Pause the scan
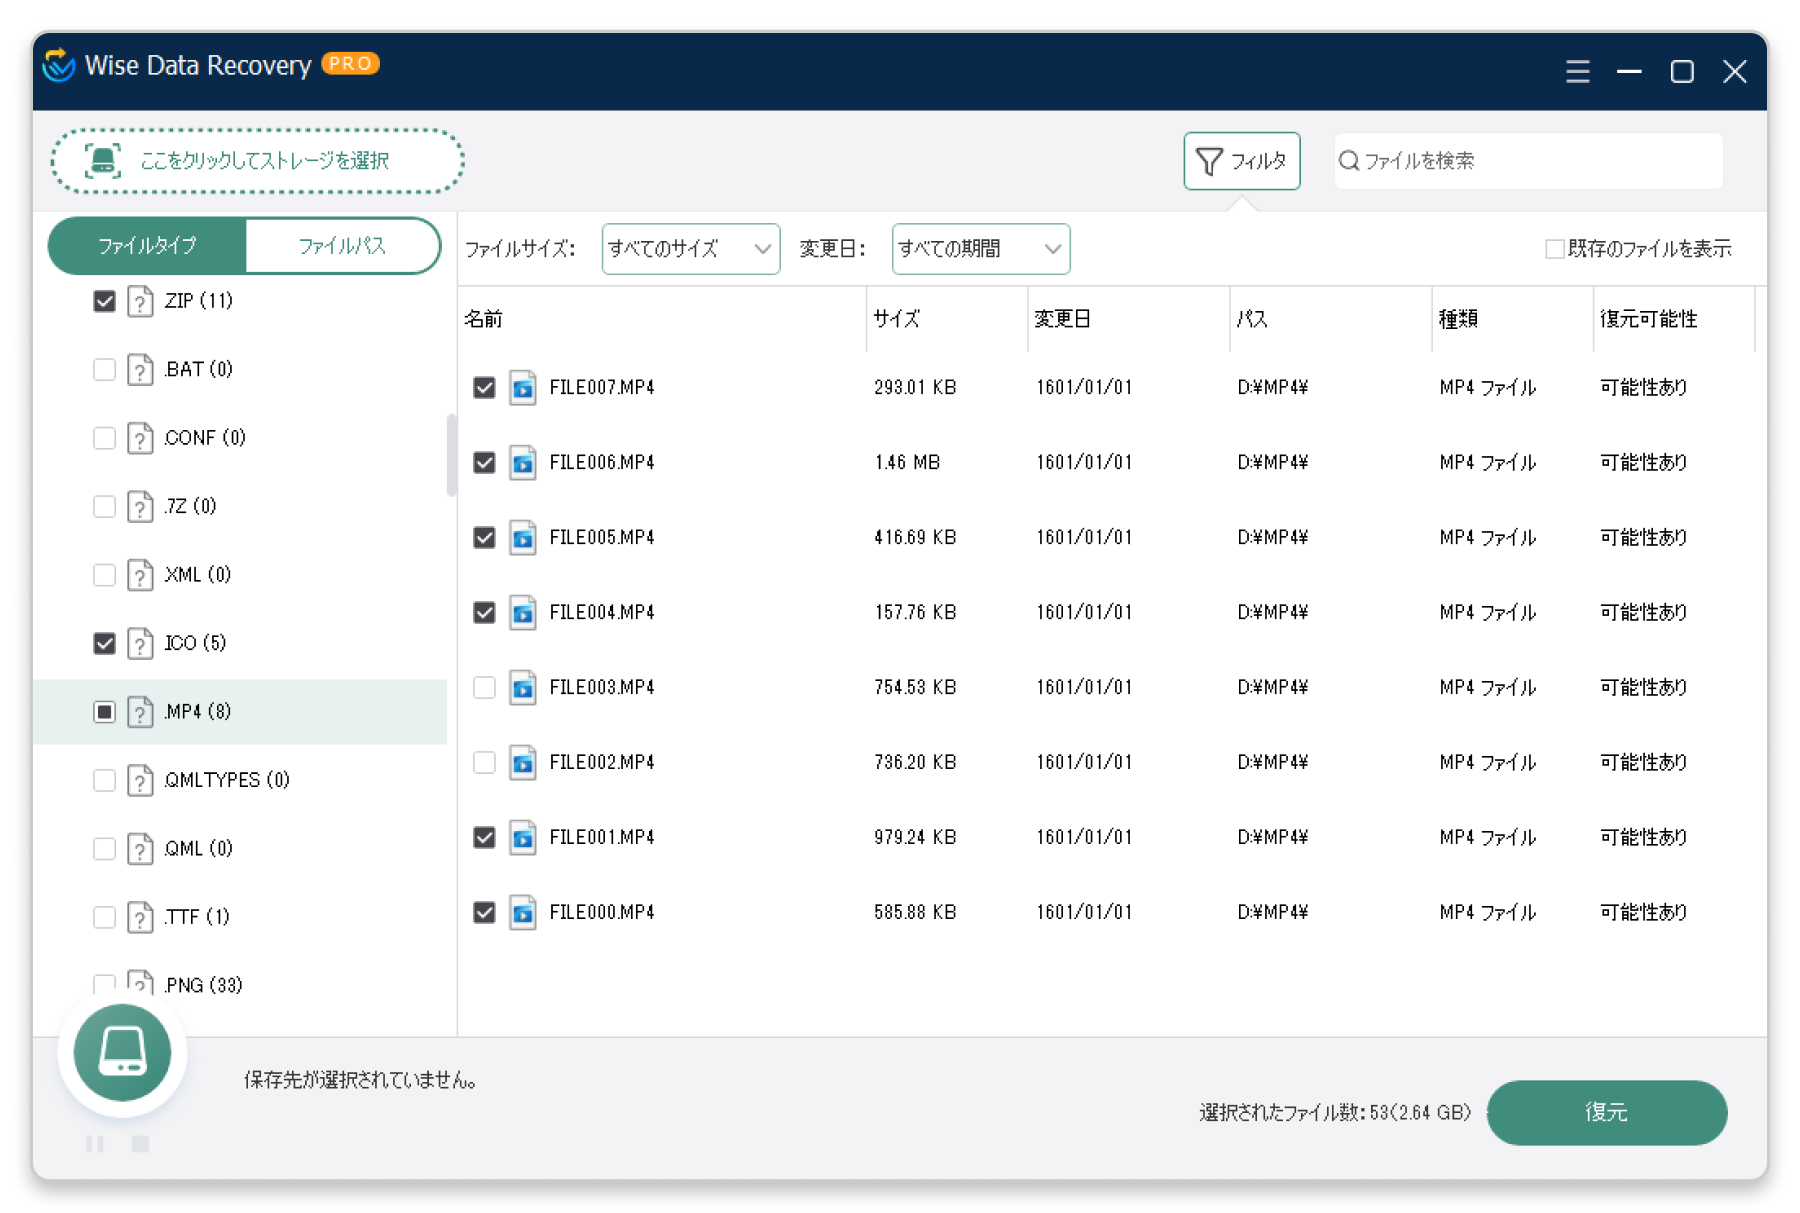1800x1213 pixels. point(95,1143)
